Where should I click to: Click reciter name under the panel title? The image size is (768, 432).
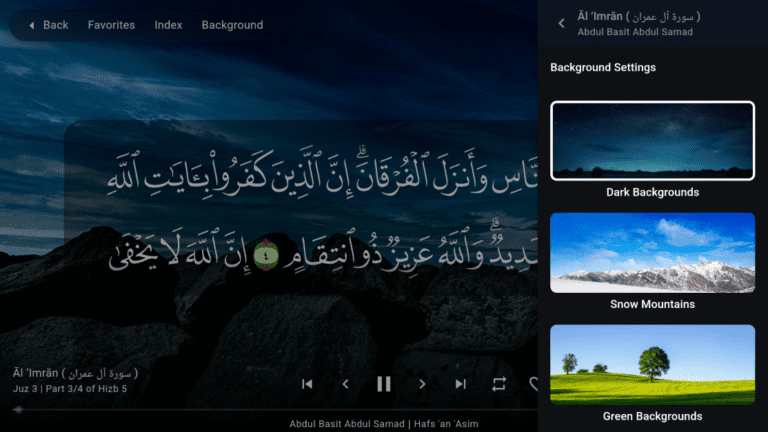635,32
